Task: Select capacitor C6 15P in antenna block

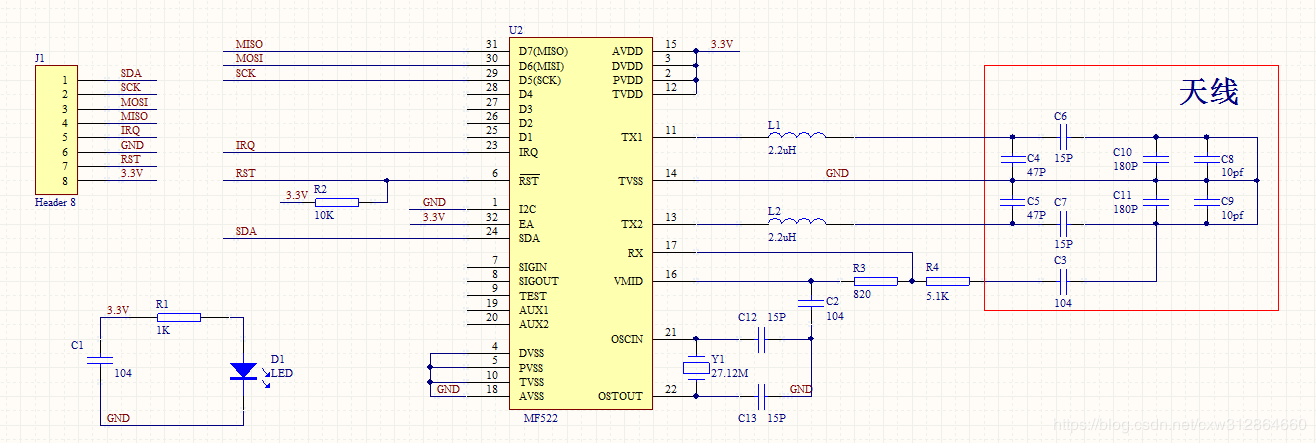Action: (1062, 137)
